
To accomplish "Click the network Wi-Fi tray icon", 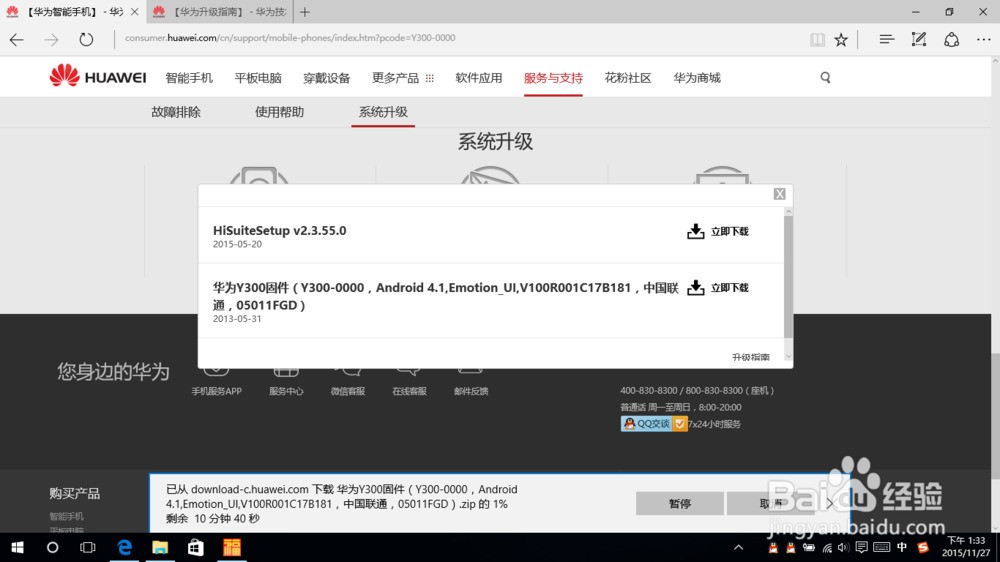I will [x=827, y=547].
